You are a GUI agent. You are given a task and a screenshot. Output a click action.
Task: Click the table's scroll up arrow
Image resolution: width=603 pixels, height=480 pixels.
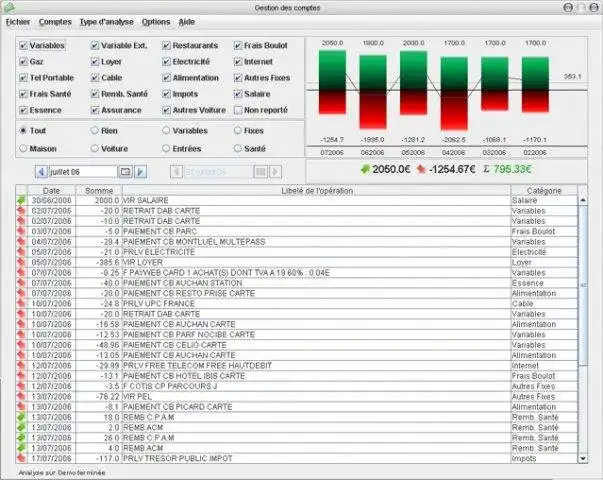click(x=583, y=200)
